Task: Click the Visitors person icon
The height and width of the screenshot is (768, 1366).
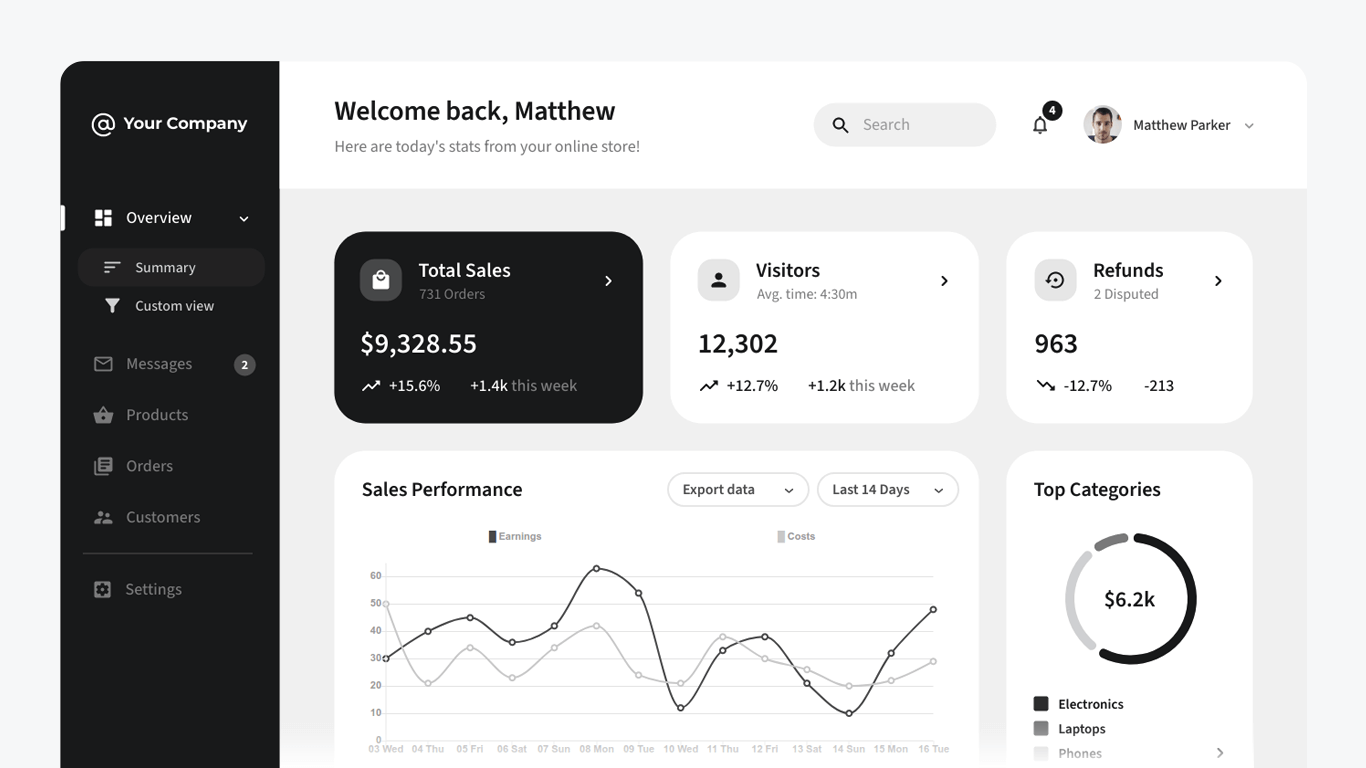Action: point(718,280)
